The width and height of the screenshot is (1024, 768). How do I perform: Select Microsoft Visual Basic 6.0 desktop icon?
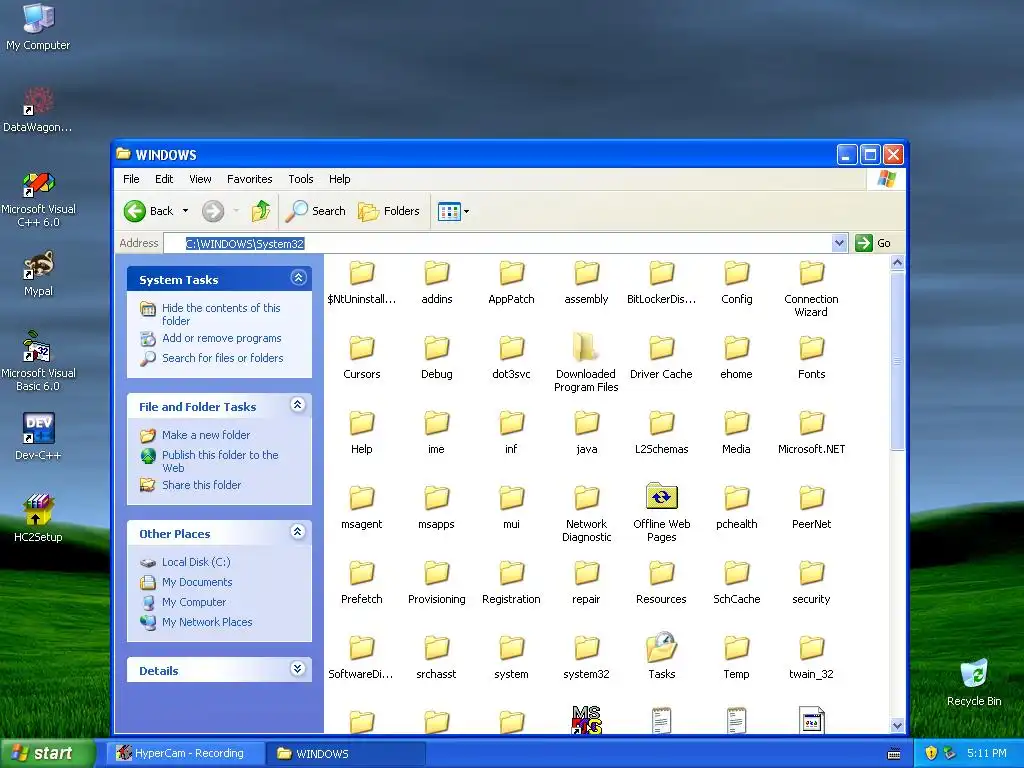38,361
